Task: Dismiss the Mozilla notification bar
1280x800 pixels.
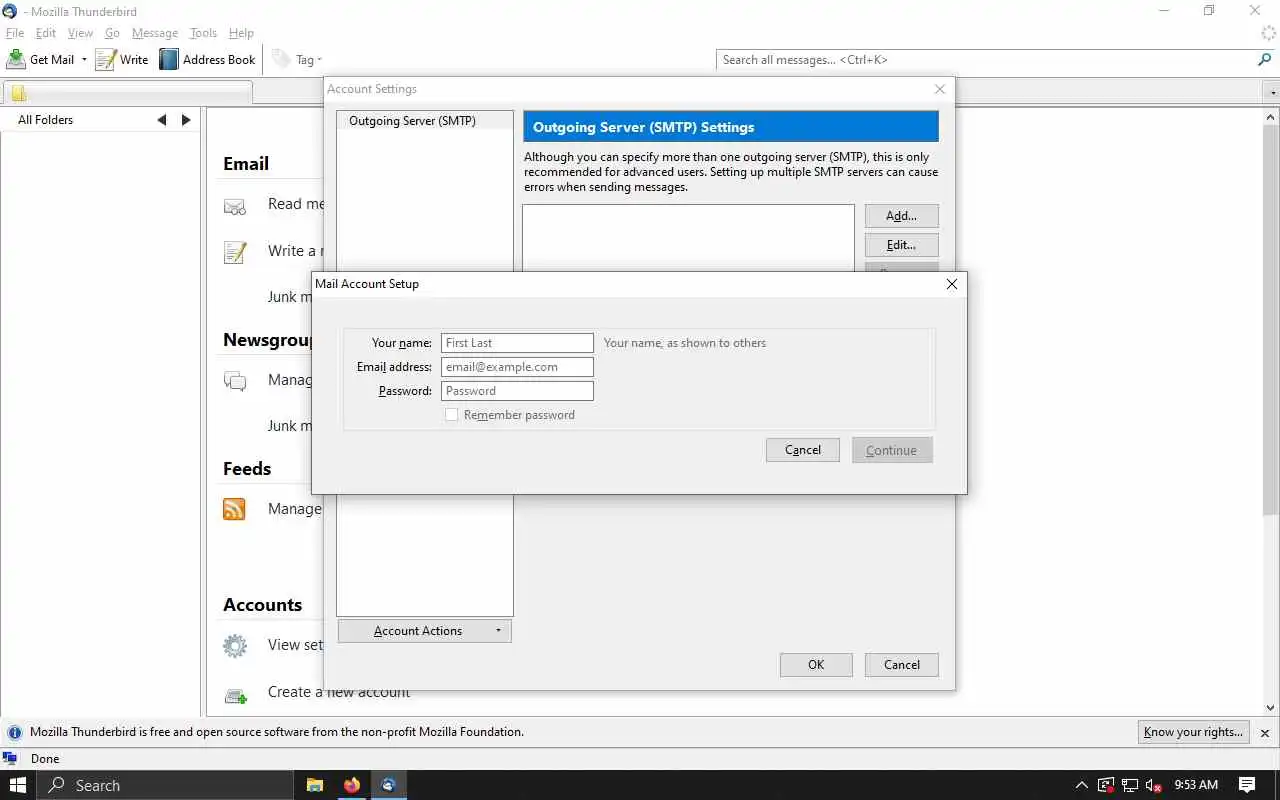Action: pyautogui.click(x=1265, y=733)
